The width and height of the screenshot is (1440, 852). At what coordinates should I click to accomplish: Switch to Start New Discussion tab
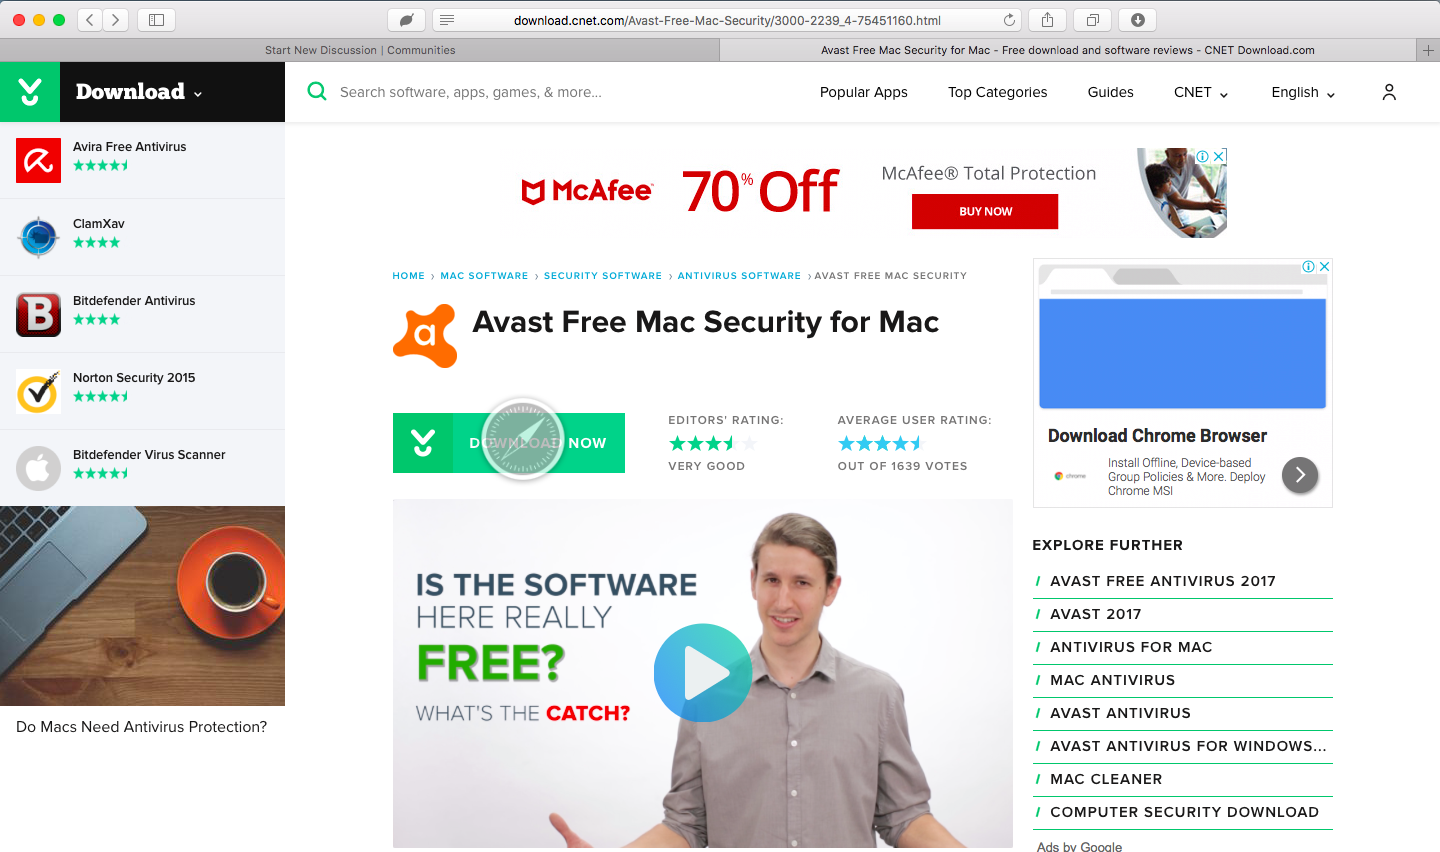pyautogui.click(x=360, y=50)
